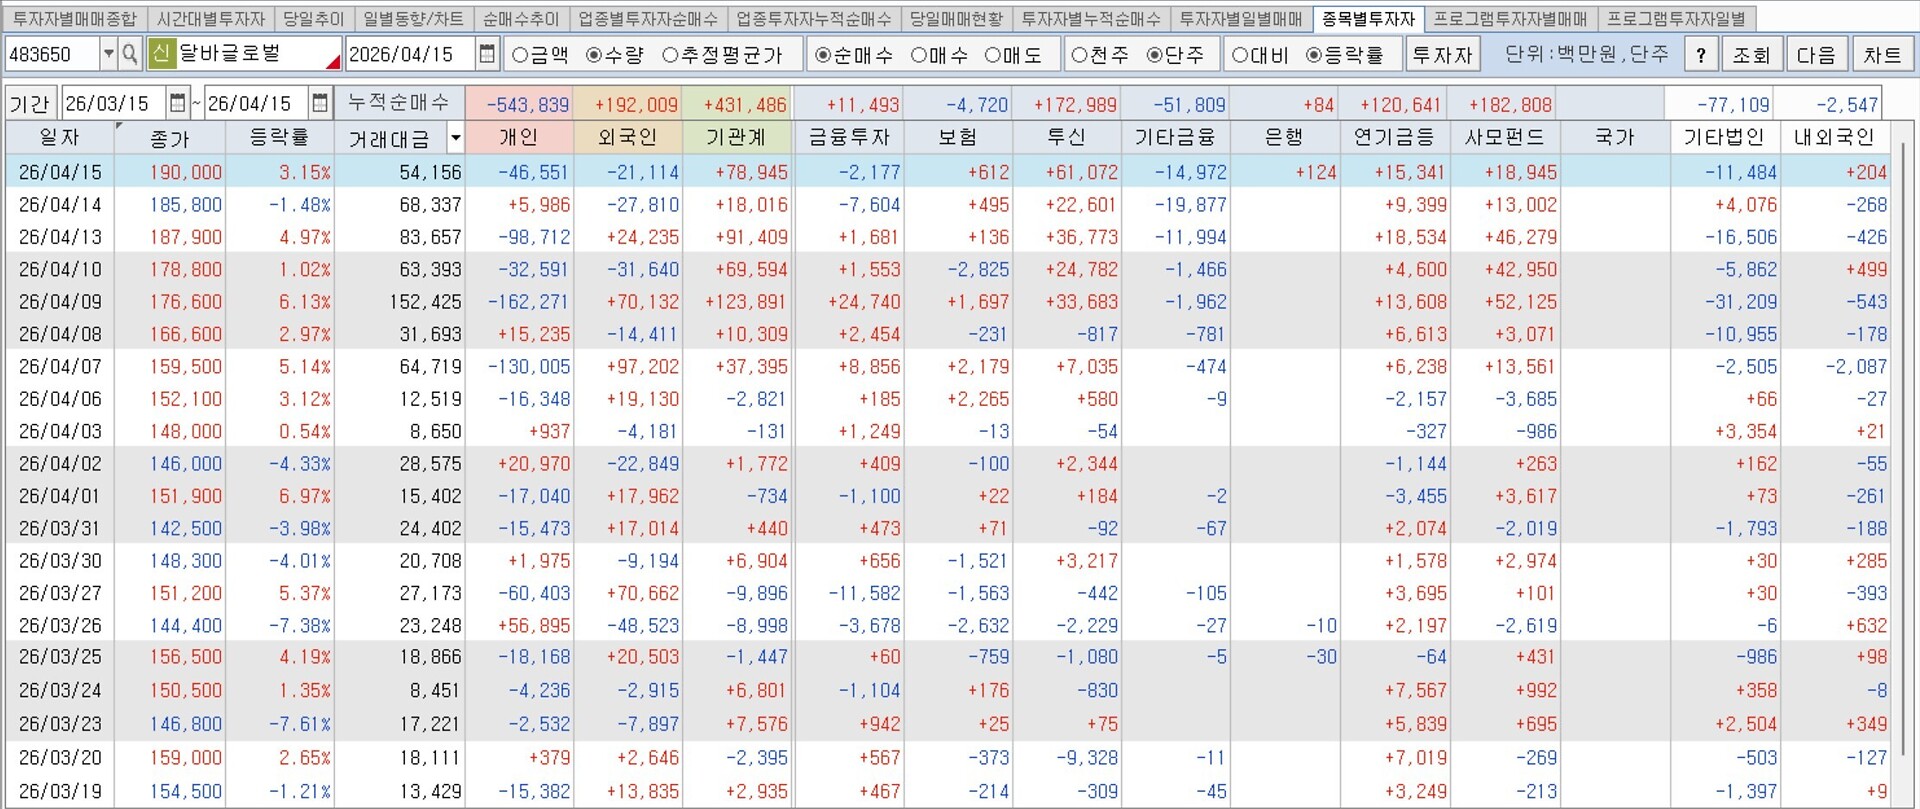Switch to the 투자자별일별매매 tab
Viewport: 1920px width, 809px height.
coord(1241,19)
